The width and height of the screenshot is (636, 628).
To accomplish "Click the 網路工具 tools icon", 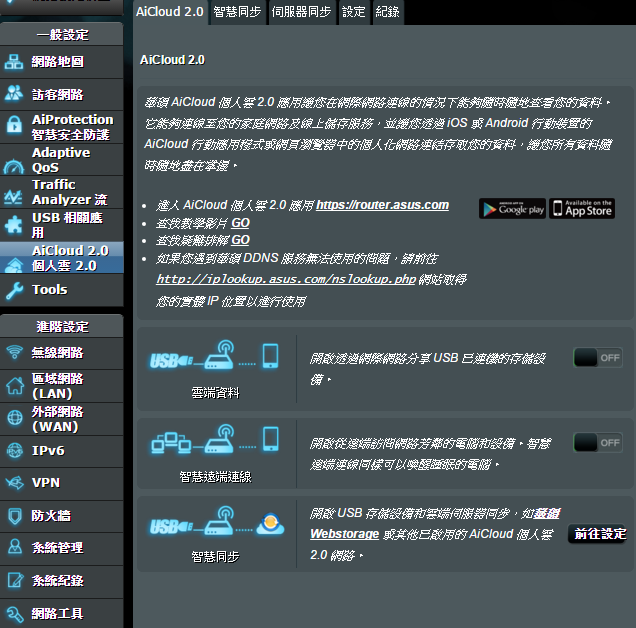I will (x=15, y=614).
